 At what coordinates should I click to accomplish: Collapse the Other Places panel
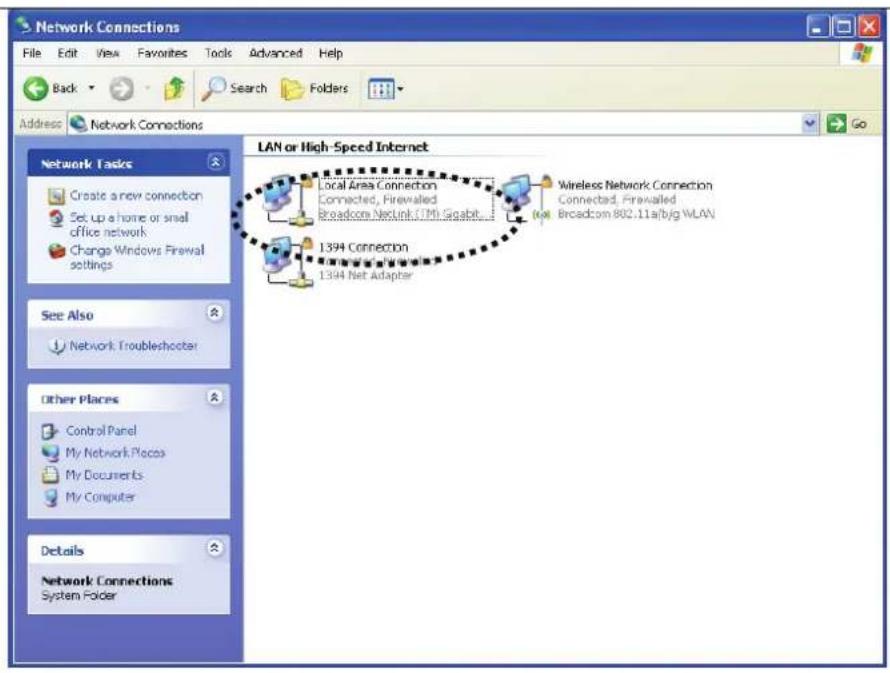pyautogui.click(x=215, y=397)
